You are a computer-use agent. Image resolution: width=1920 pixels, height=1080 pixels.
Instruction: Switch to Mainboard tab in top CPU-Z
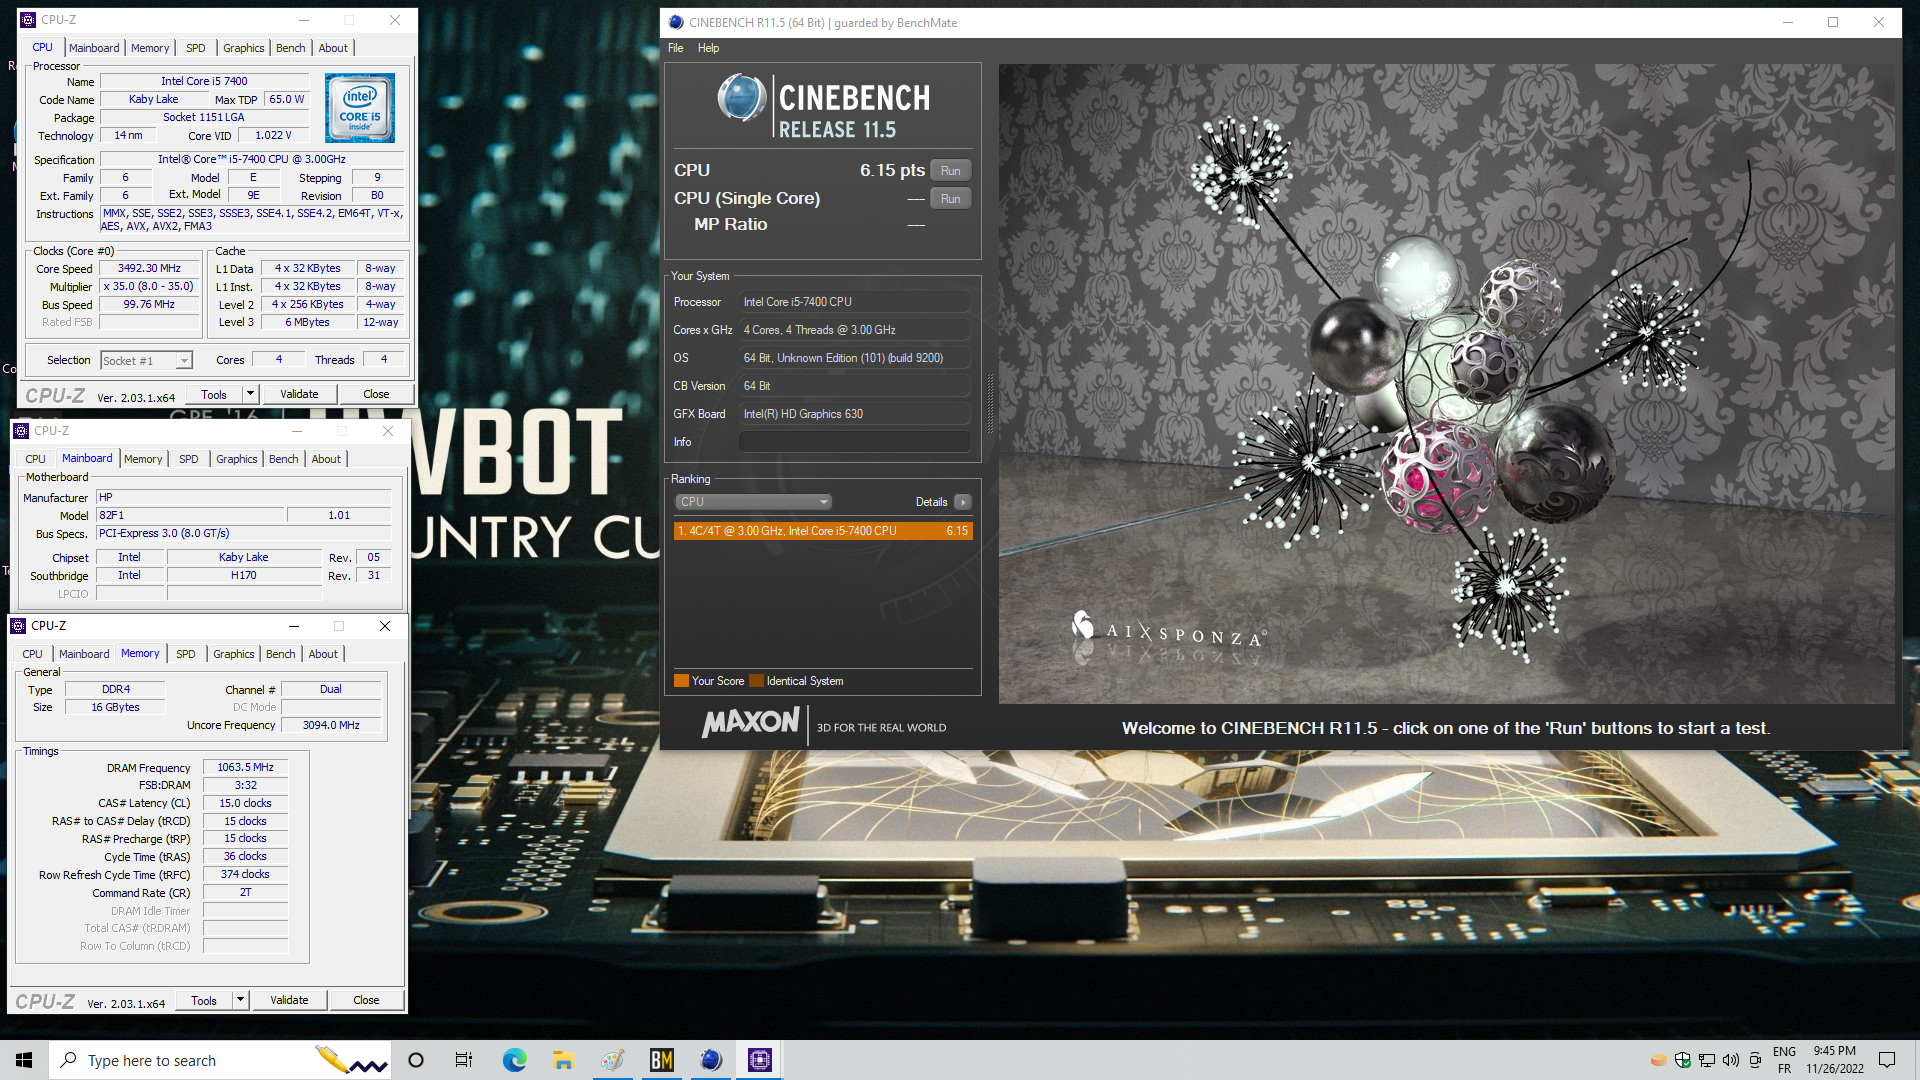click(94, 48)
